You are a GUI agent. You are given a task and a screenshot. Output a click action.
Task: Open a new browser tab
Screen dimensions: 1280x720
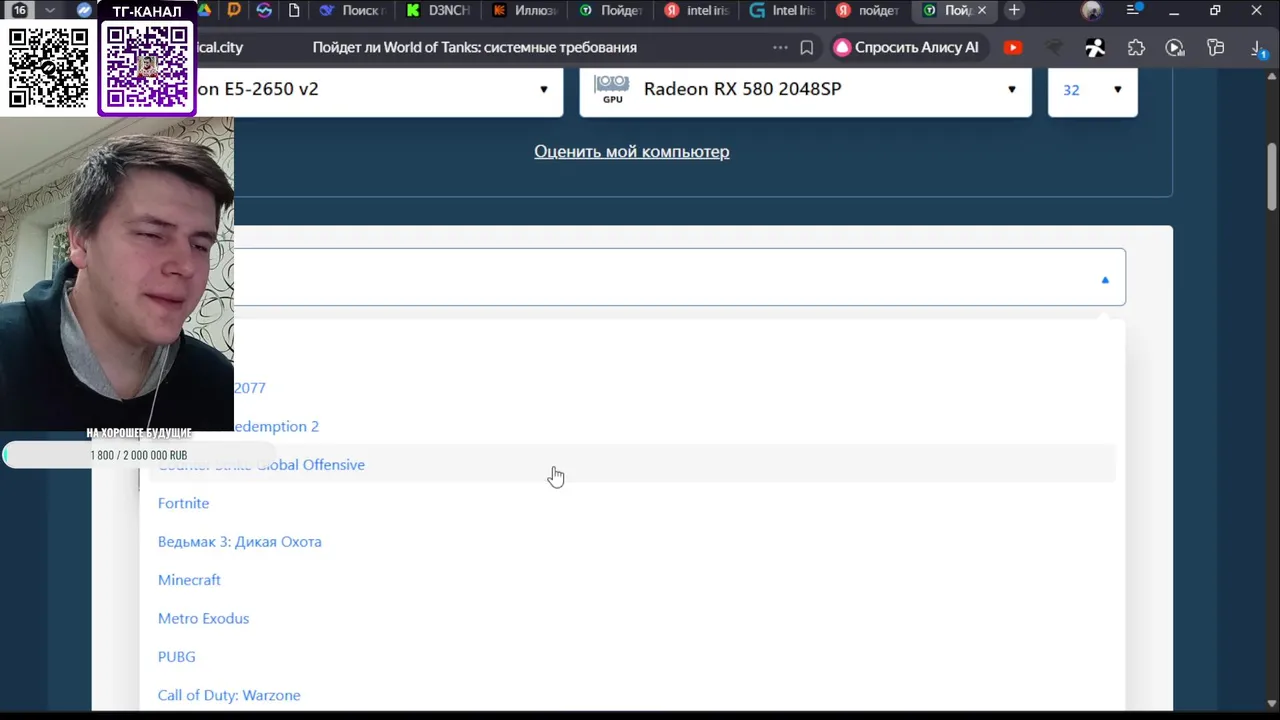[x=1014, y=10]
